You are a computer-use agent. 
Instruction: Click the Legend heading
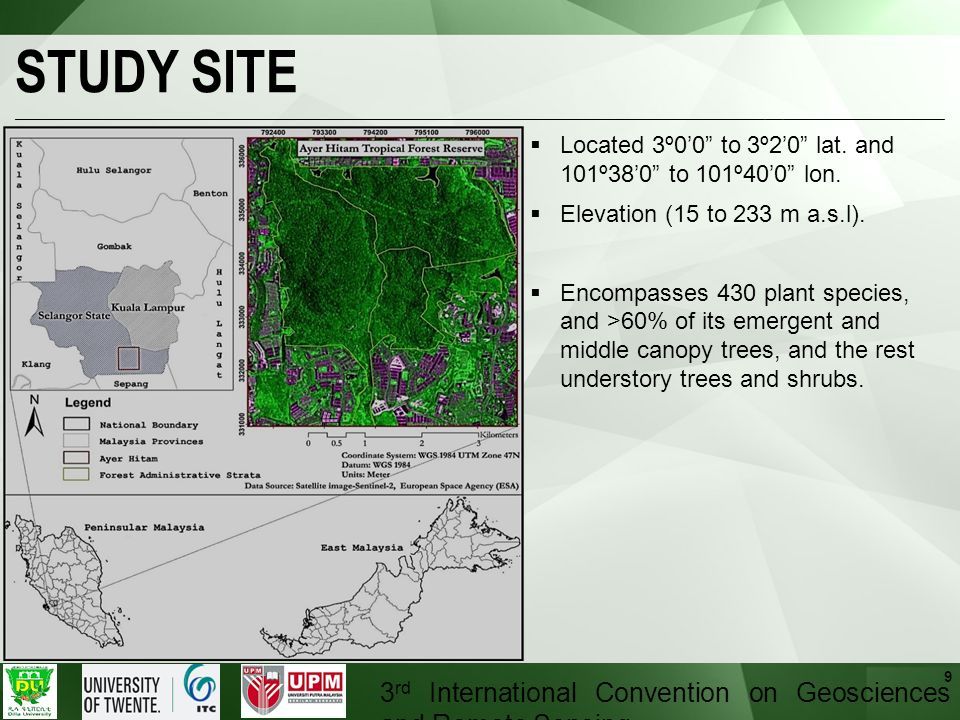pyautogui.click(x=88, y=402)
